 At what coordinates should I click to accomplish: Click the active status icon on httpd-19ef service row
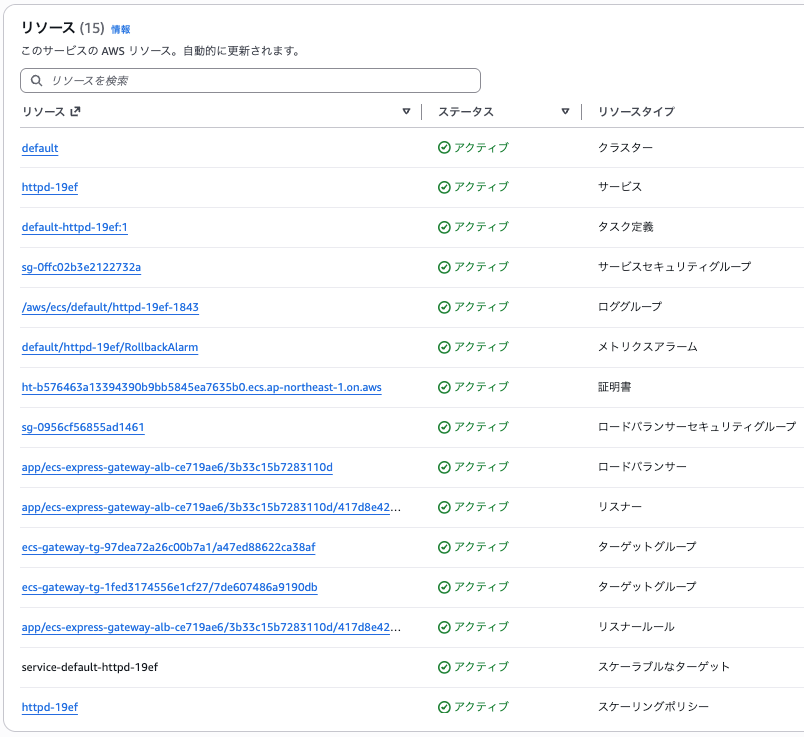click(442, 187)
